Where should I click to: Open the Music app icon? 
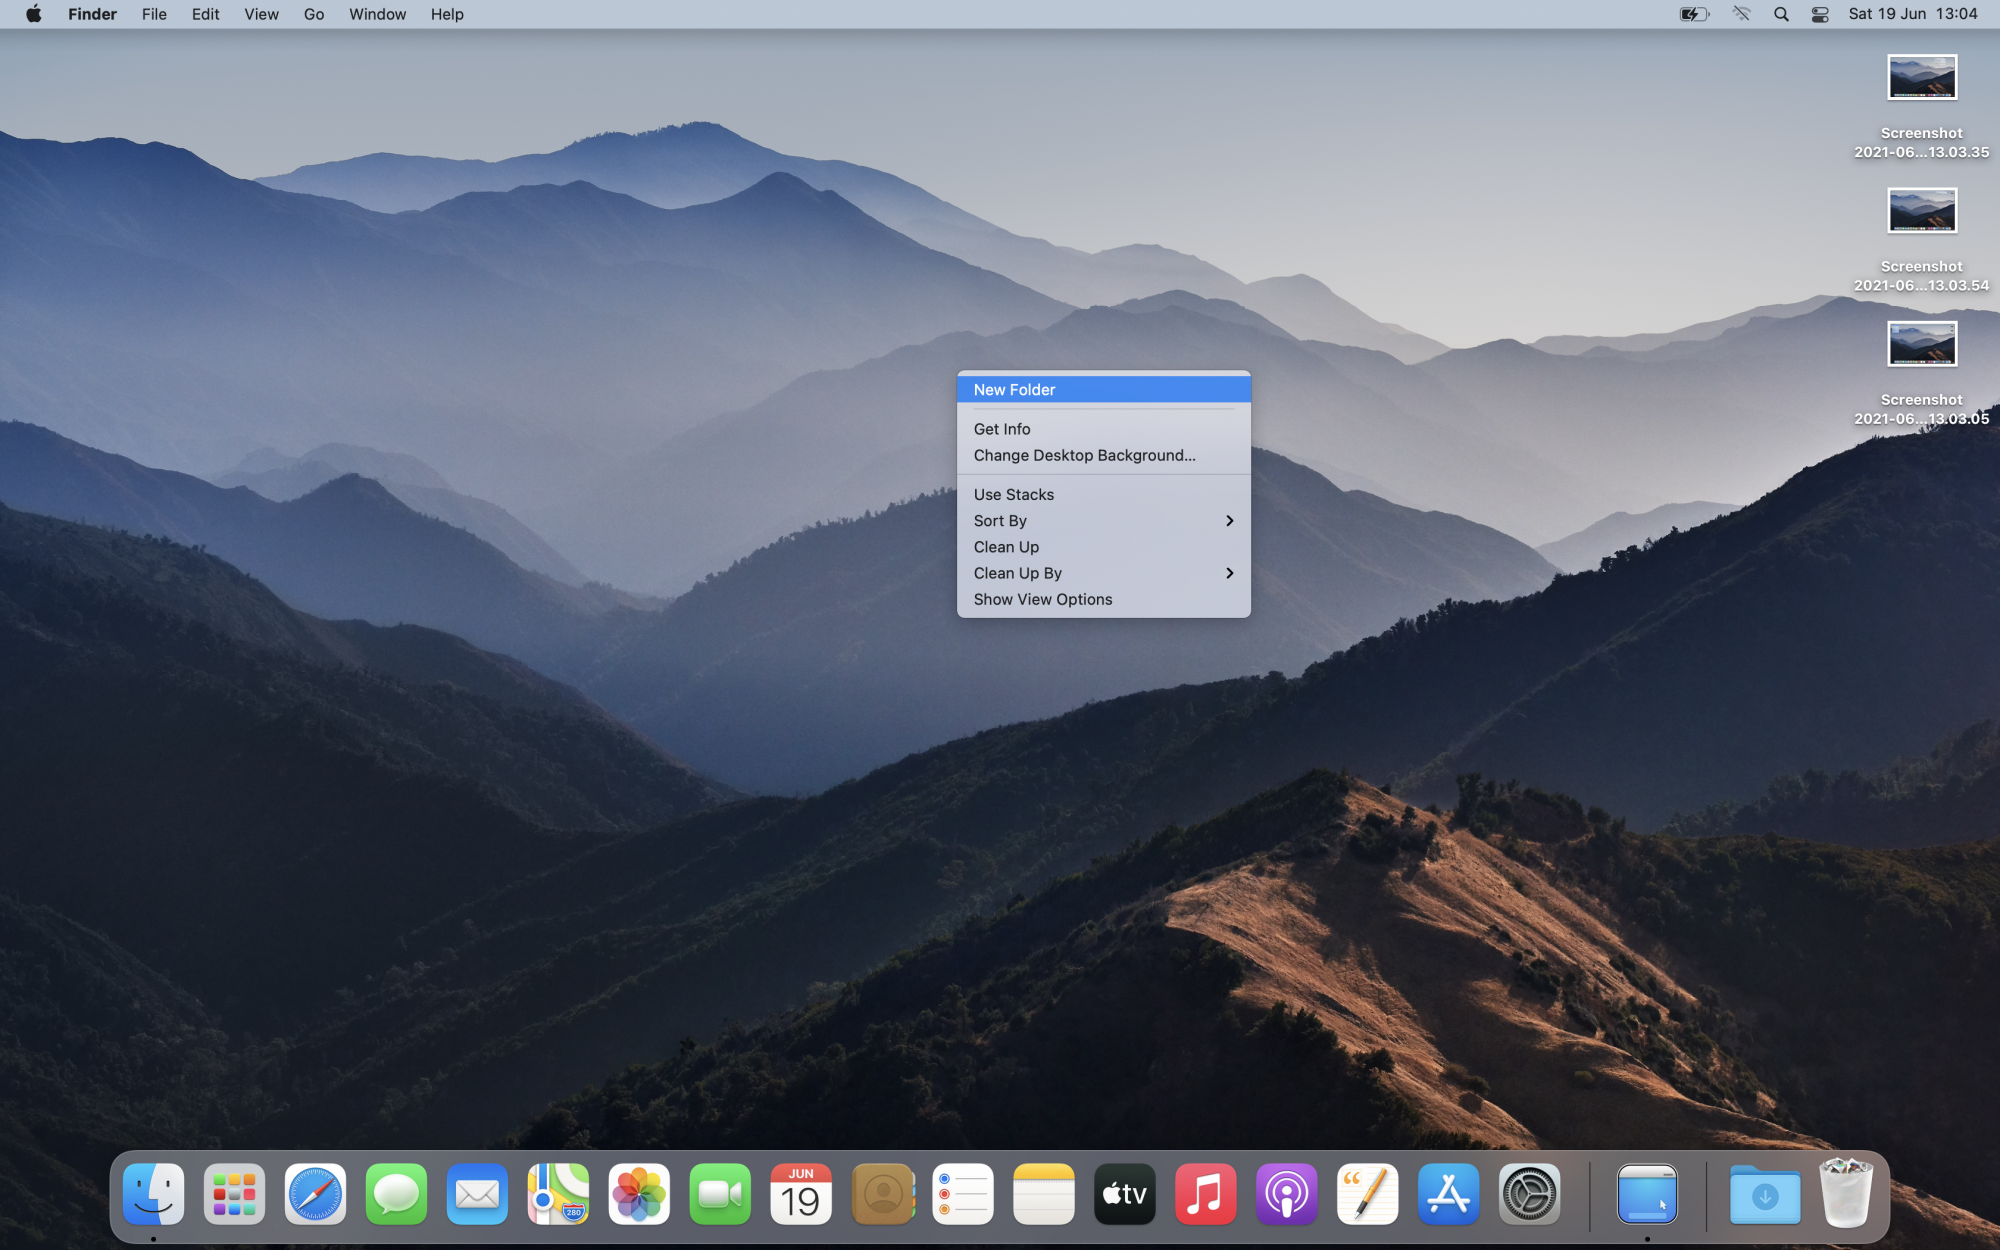click(1205, 1194)
